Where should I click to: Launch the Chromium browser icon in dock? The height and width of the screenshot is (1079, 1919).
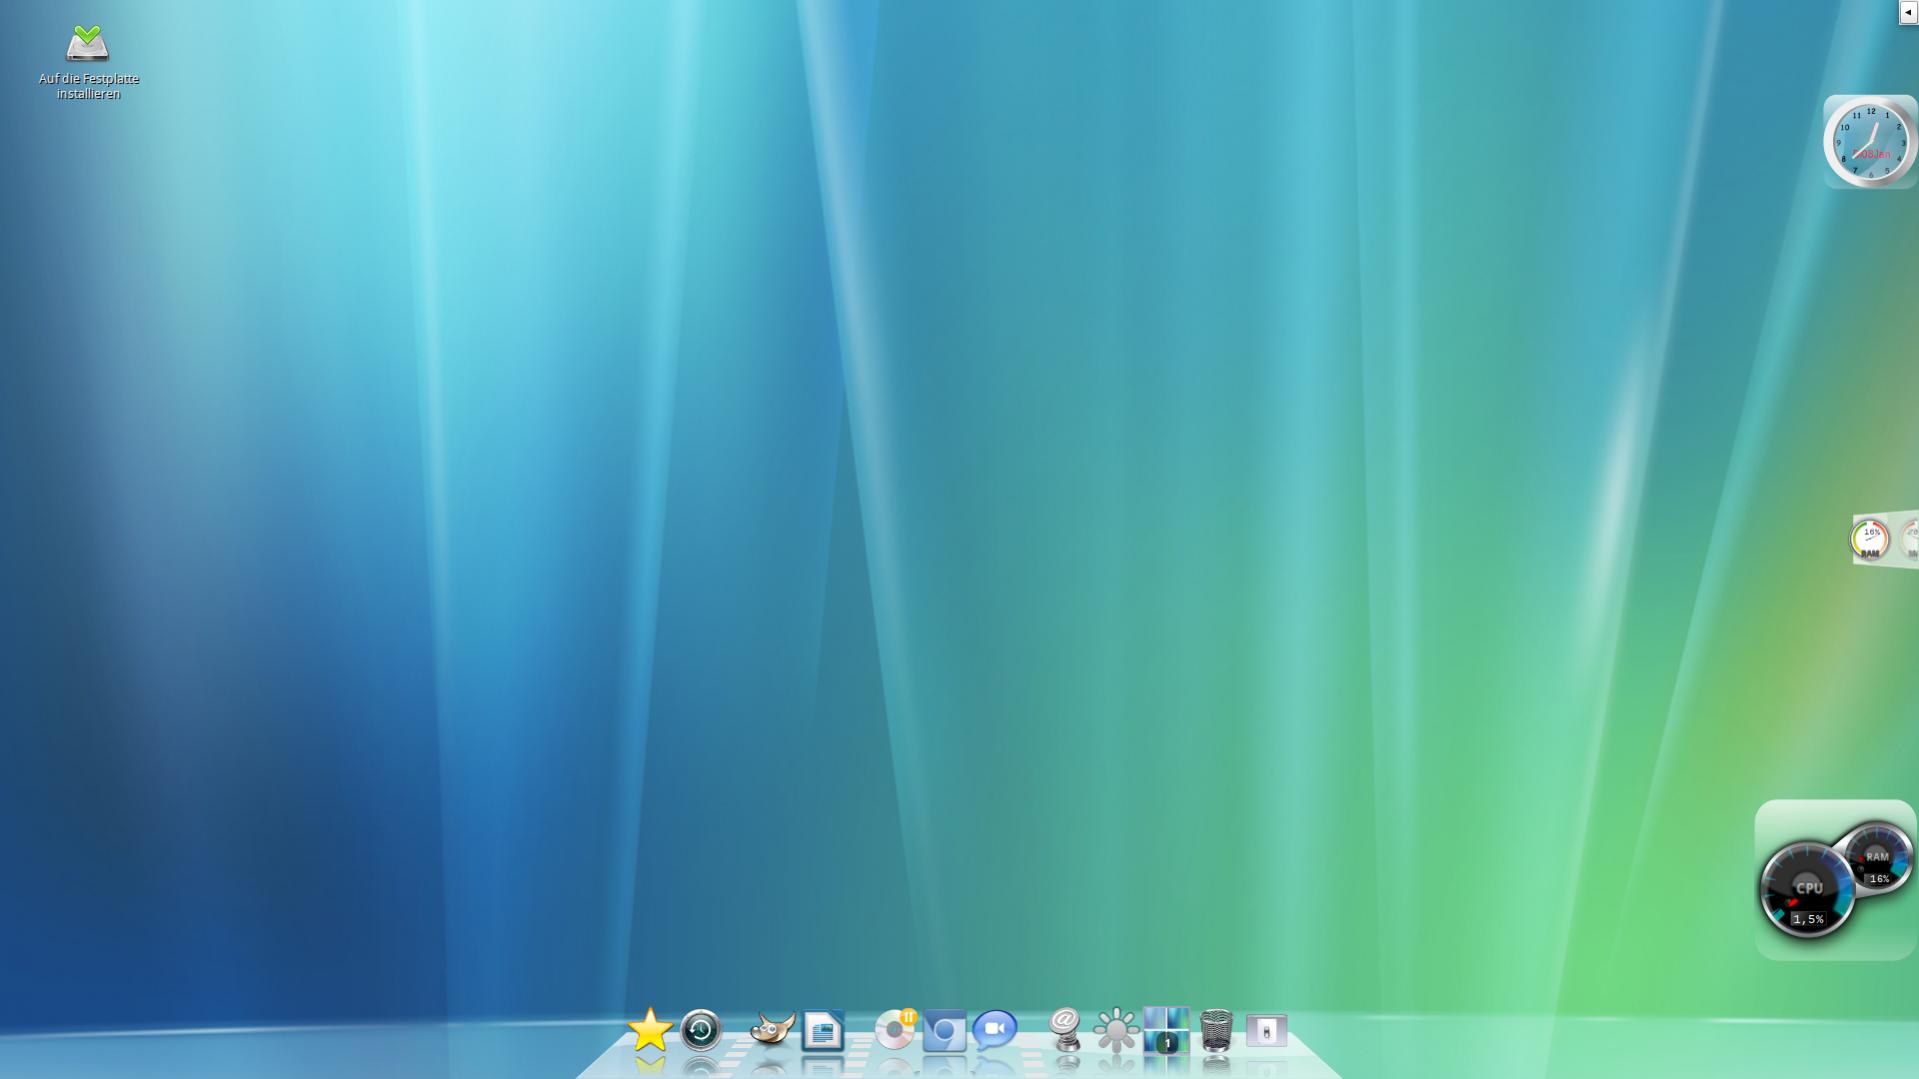(x=944, y=1031)
